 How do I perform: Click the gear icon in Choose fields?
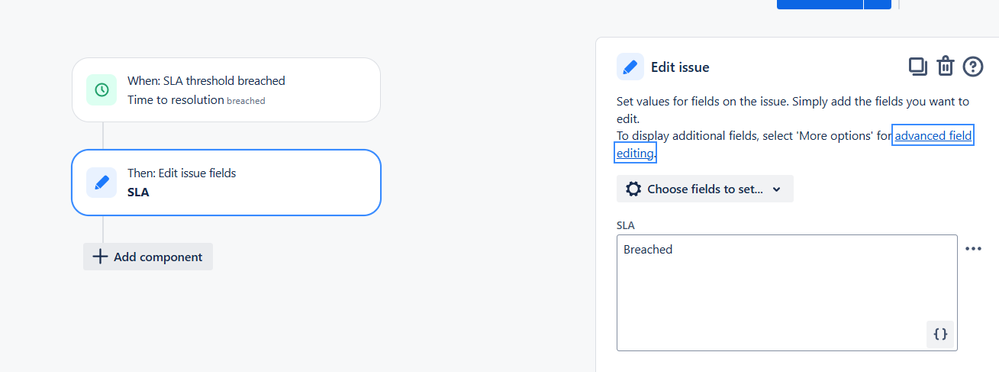pos(633,189)
